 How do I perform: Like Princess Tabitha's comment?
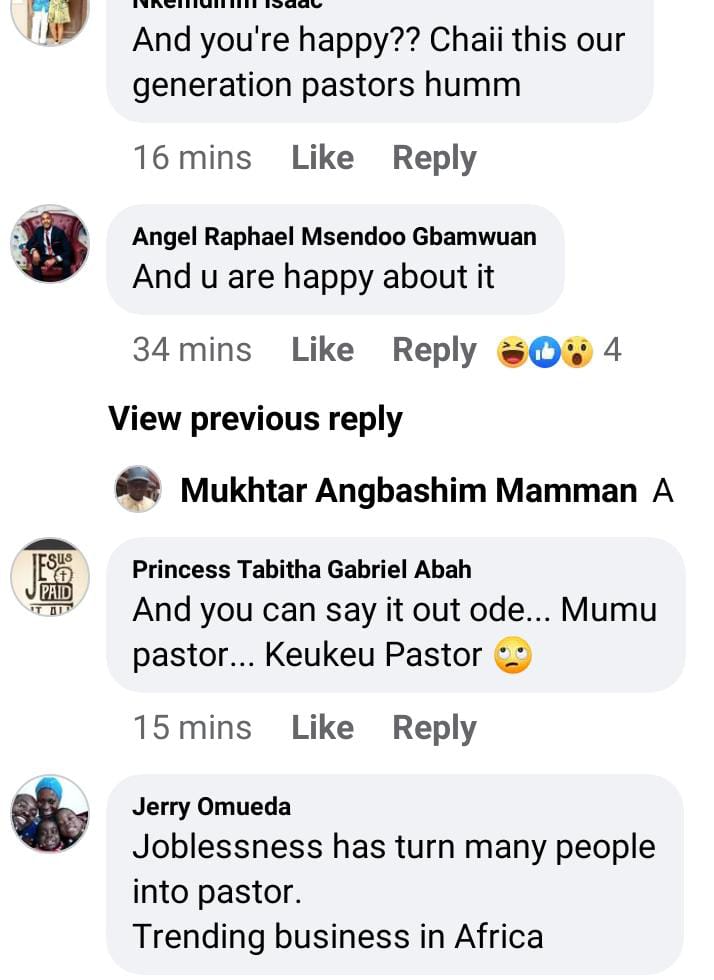click(322, 728)
